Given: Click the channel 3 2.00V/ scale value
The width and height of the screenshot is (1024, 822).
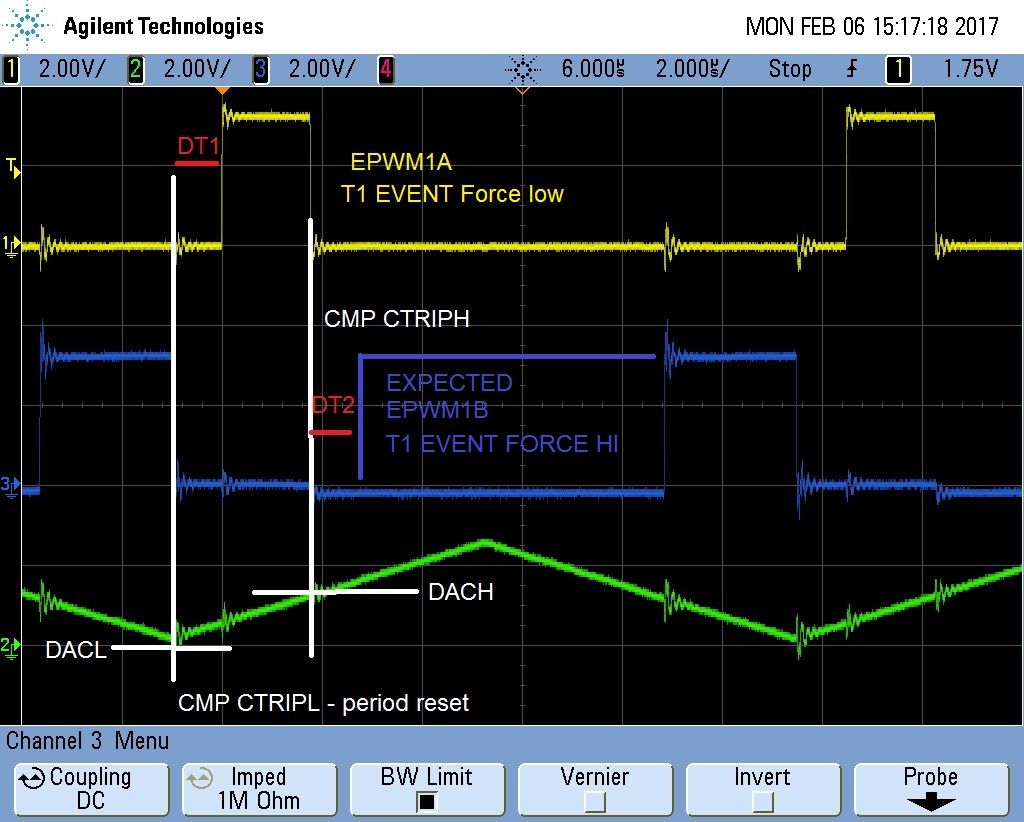Looking at the screenshot, I should (322, 69).
